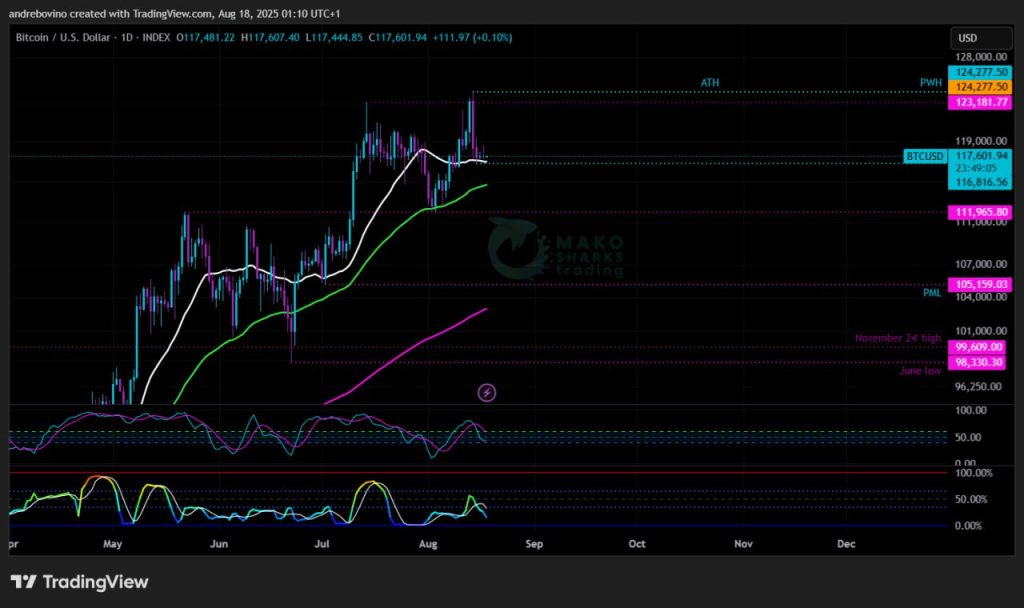Select the PWH level label
Screen dimensions: 1024x608
930,82
